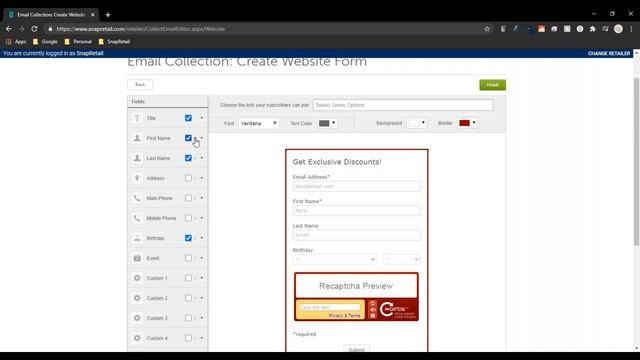Click the Privacy & Terms link

tap(344, 316)
